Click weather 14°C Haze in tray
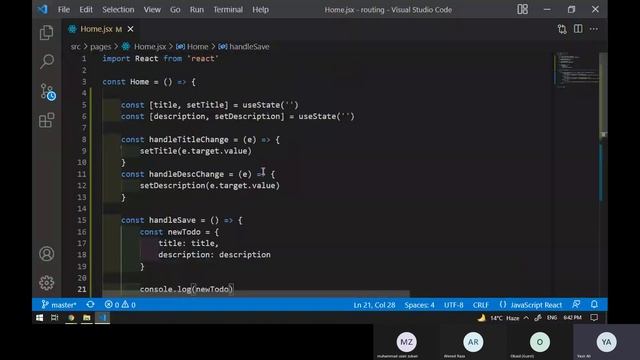 498,318
